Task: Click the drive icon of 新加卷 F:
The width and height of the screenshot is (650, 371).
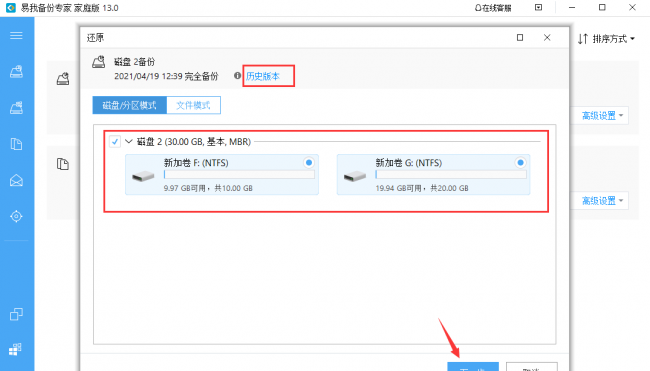Action: tap(143, 177)
